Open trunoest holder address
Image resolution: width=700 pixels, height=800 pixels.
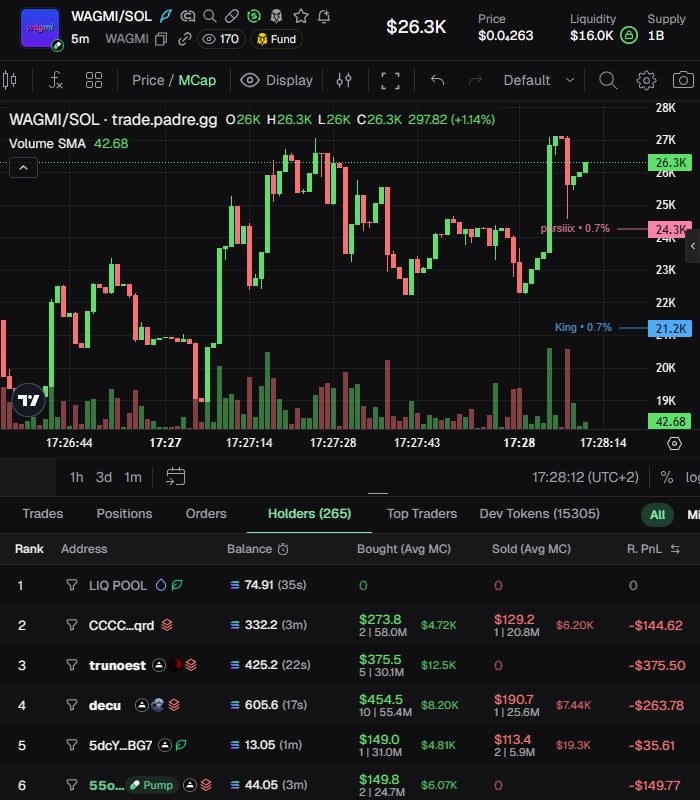117,665
